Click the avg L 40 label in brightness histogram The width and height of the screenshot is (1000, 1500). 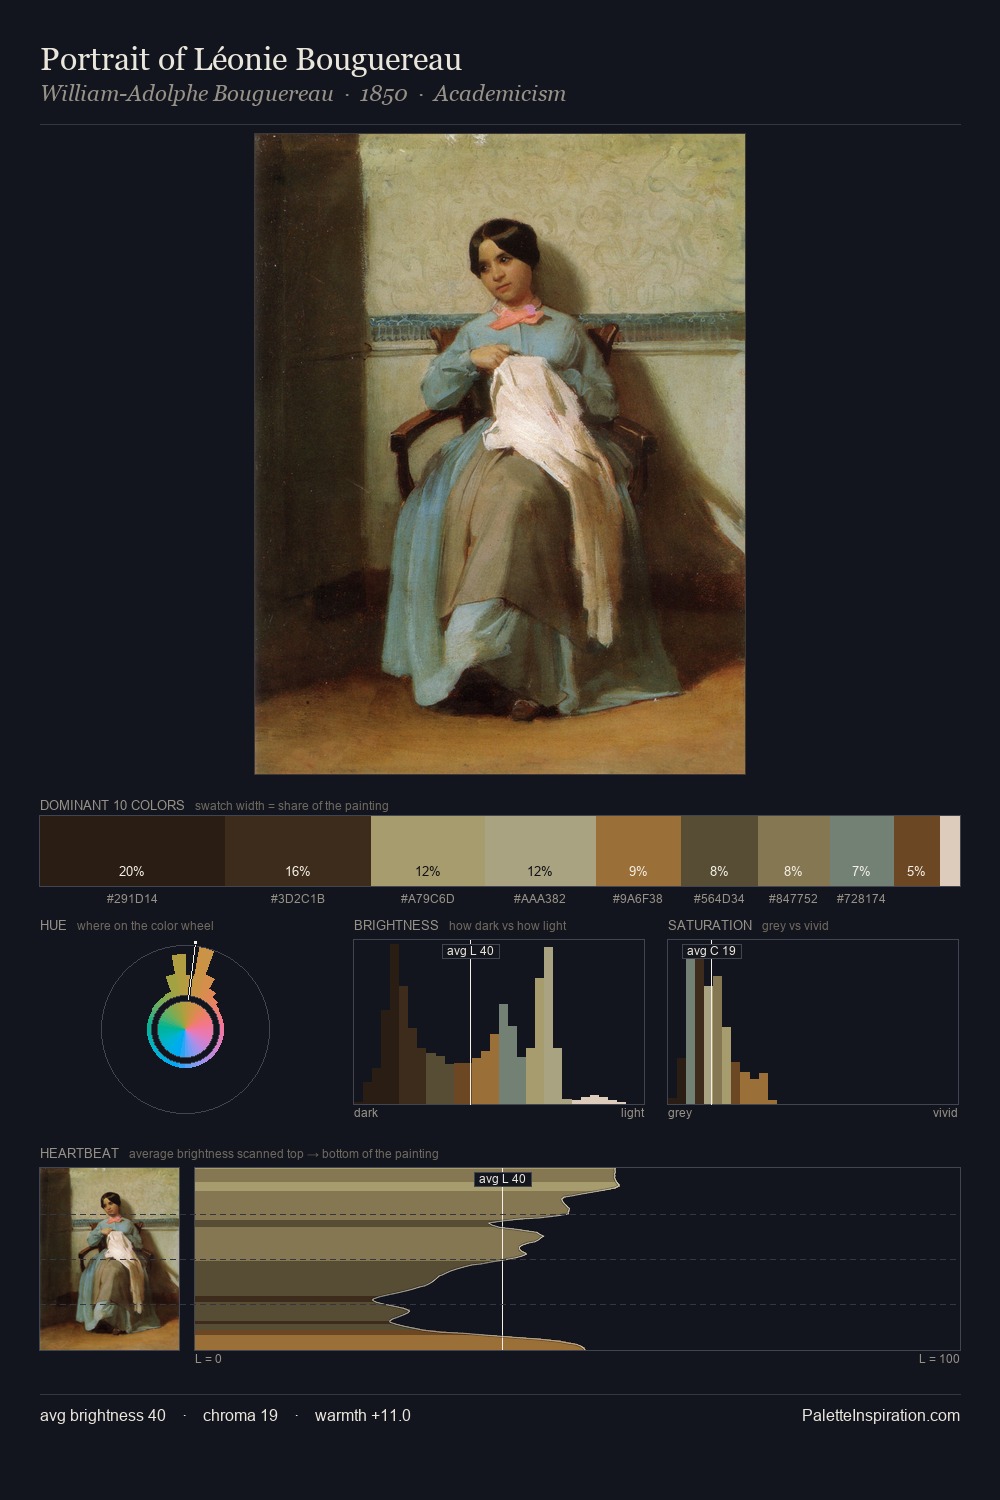470,951
